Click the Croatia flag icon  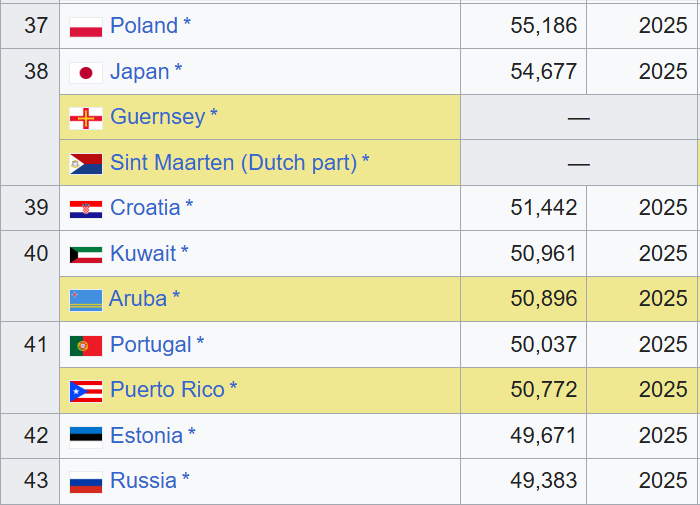86,209
